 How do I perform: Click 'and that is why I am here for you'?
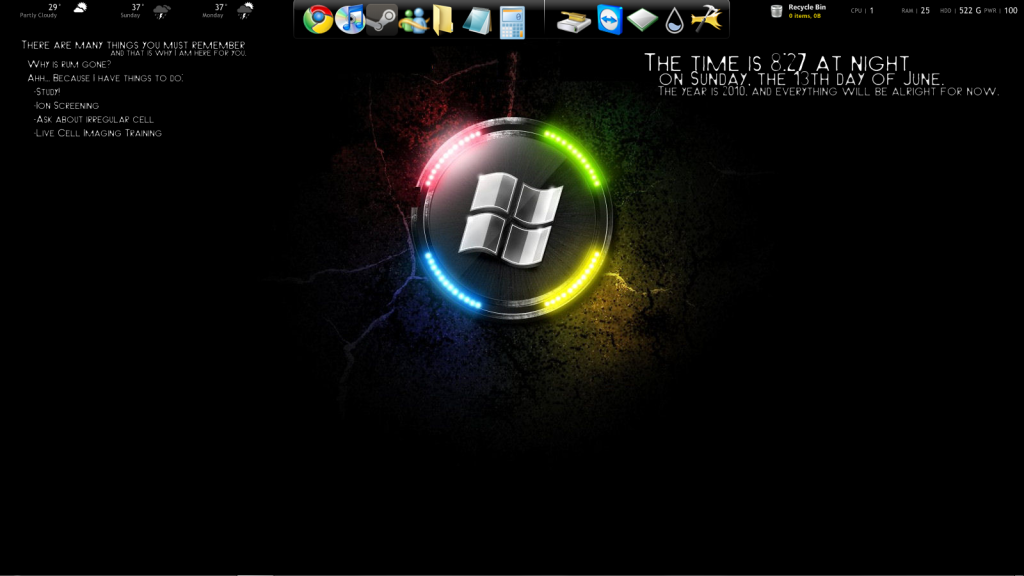[178, 53]
